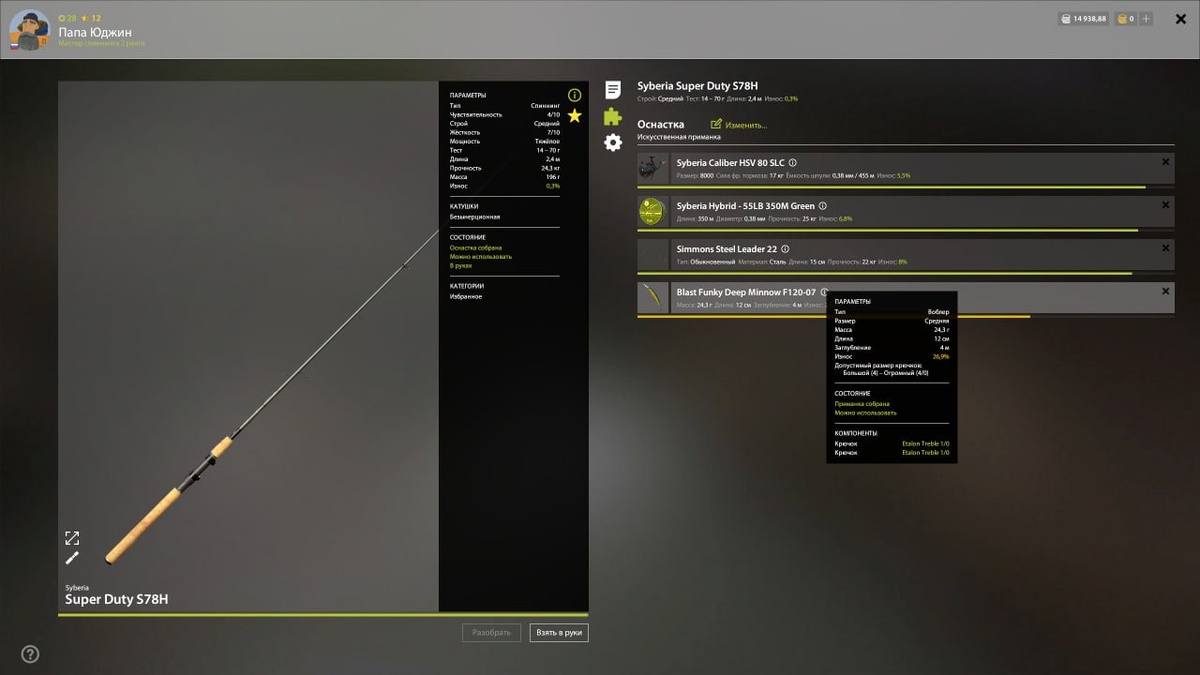Select the green puzzle rig tab

(613, 117)
